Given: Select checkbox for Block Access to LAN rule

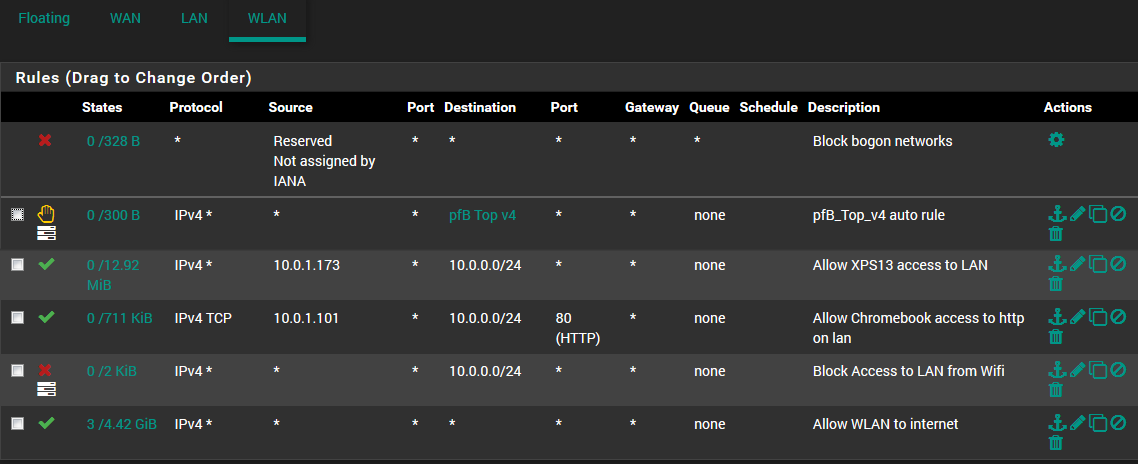Looking at the screenshot, I should coord(17,370).
